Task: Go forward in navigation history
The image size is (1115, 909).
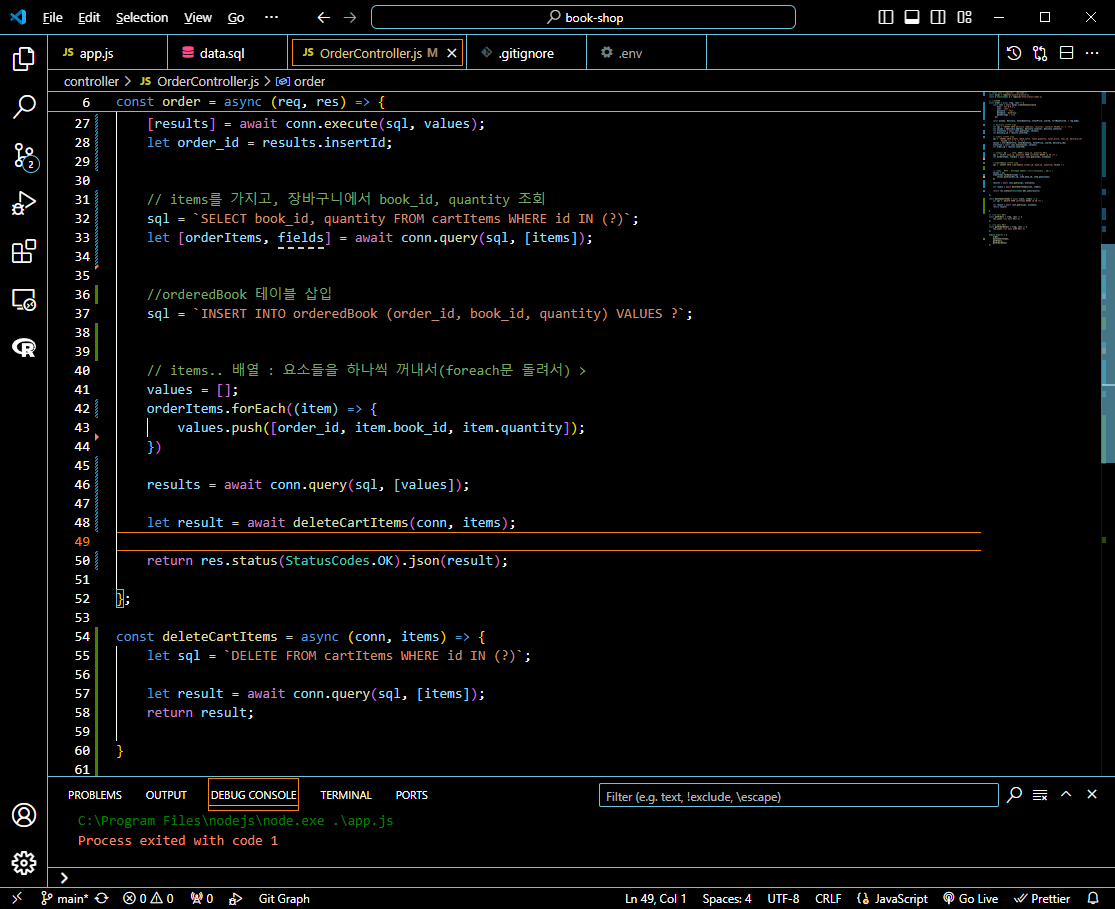Action: 350,18
